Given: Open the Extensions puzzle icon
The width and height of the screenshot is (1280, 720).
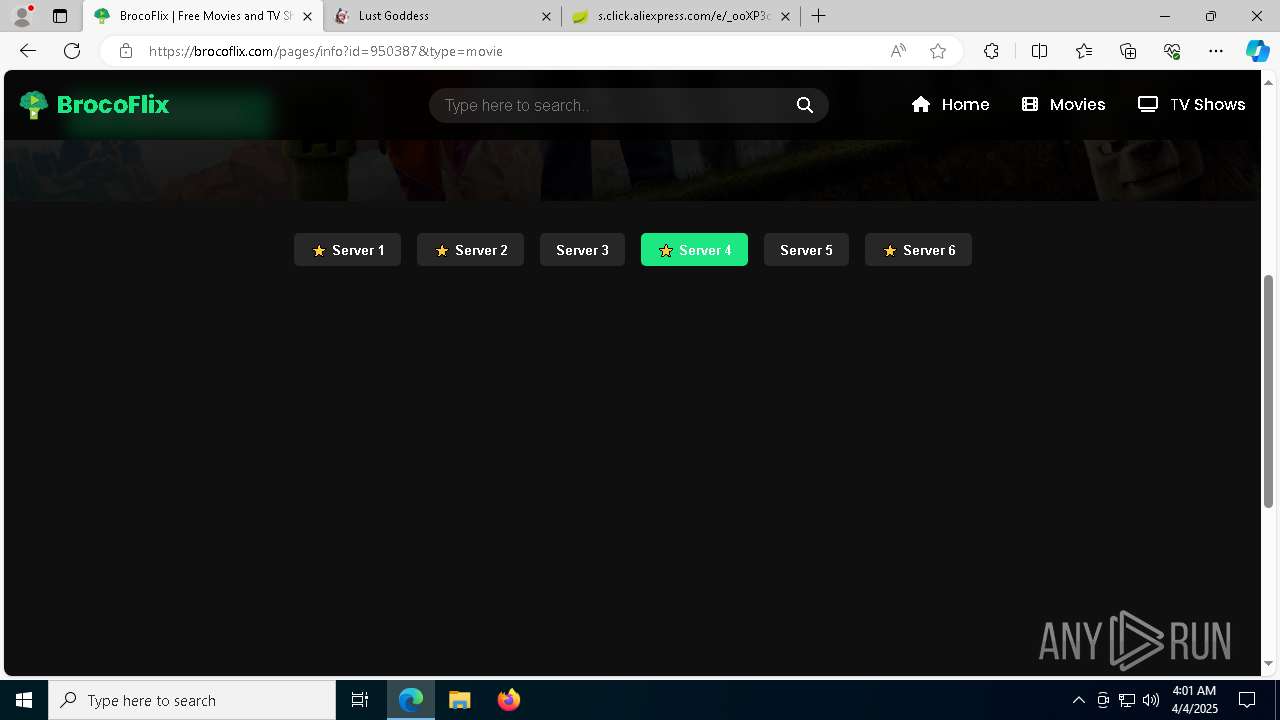Looking at the screenshot, I should [x=991, y=51].
